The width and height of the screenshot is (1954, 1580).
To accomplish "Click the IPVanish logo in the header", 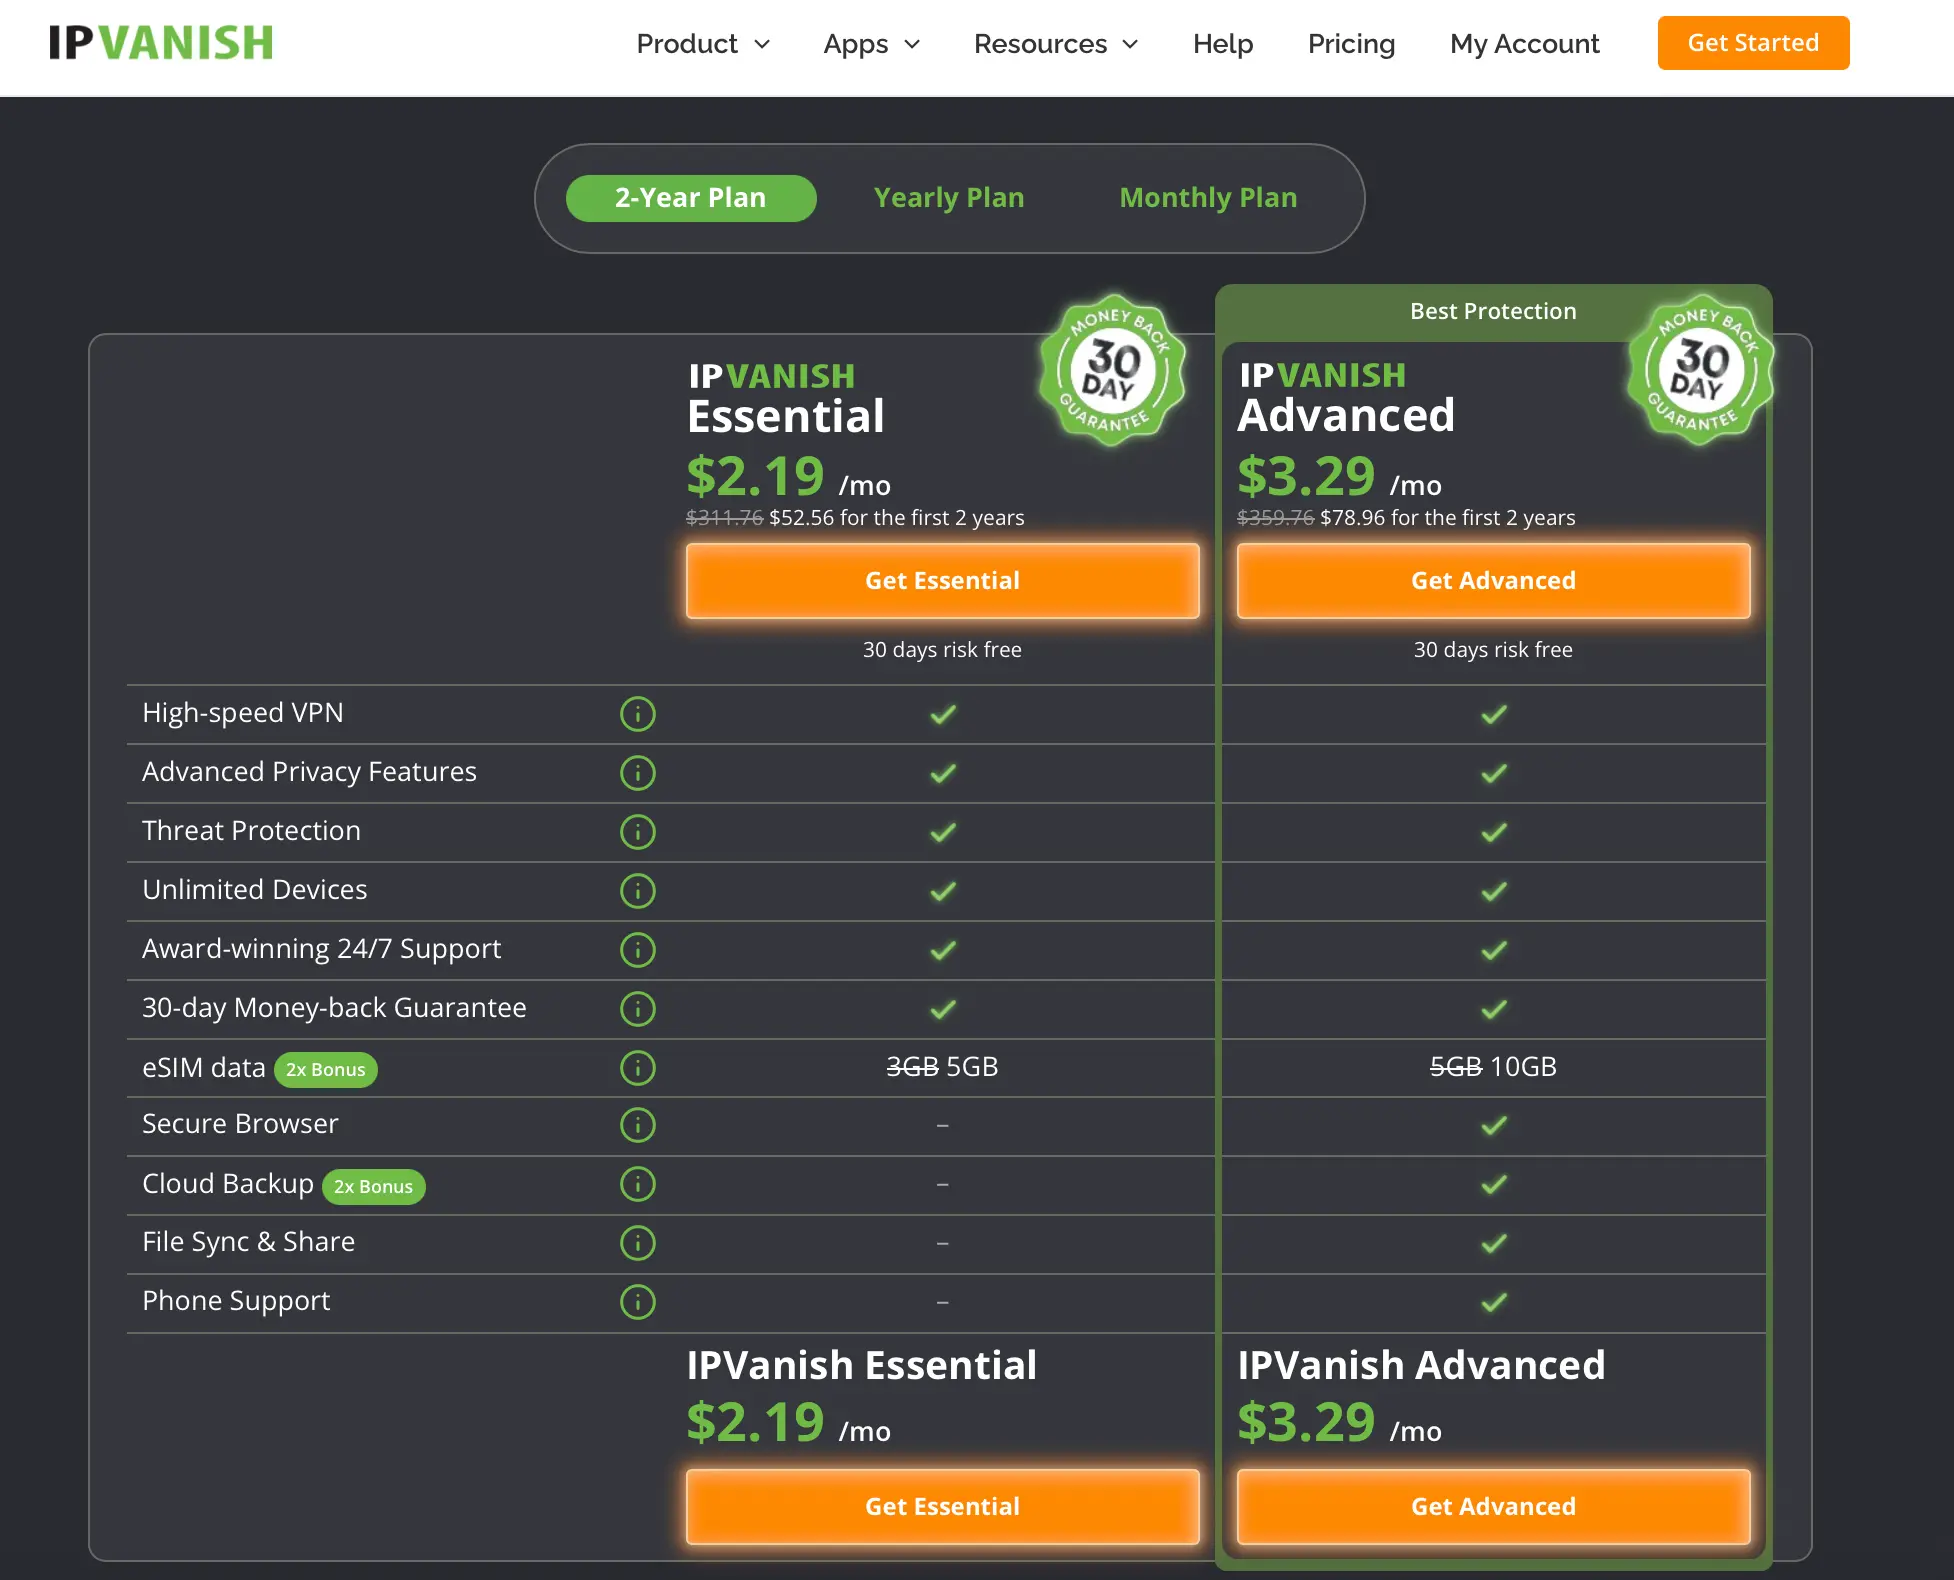I will coord(160,42).
